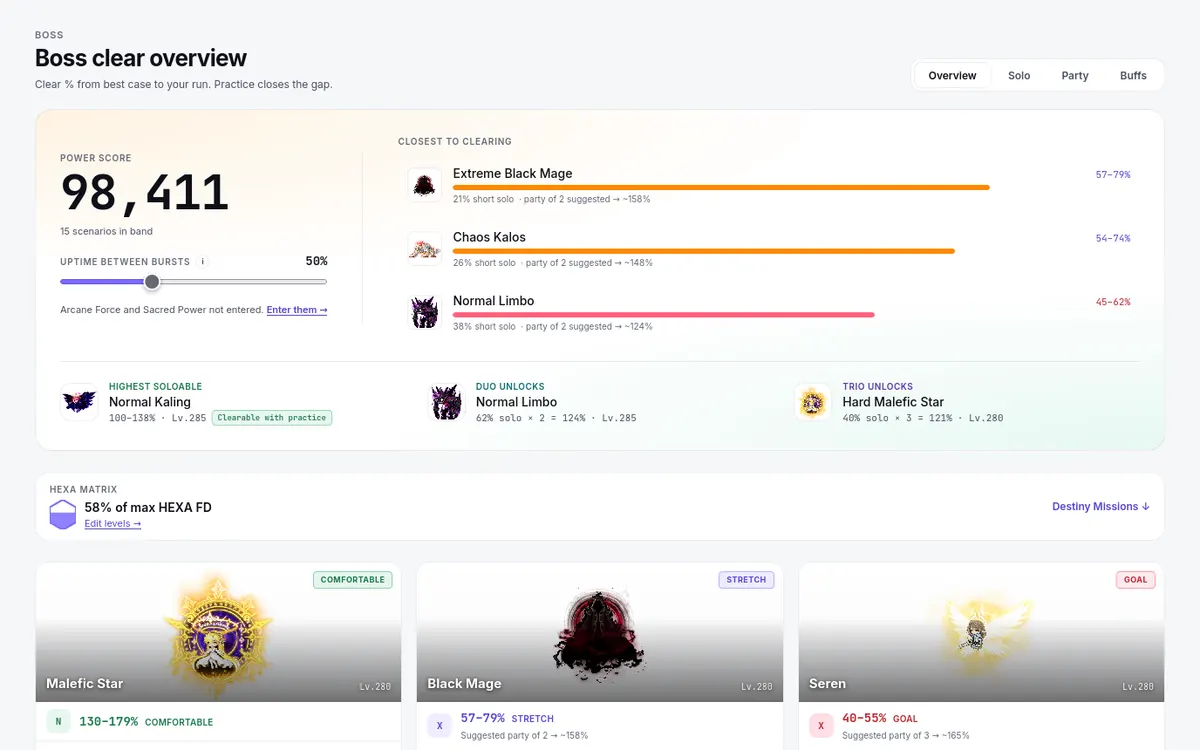Open the Party tab

pyautogui.click(x=1075, y=75)
